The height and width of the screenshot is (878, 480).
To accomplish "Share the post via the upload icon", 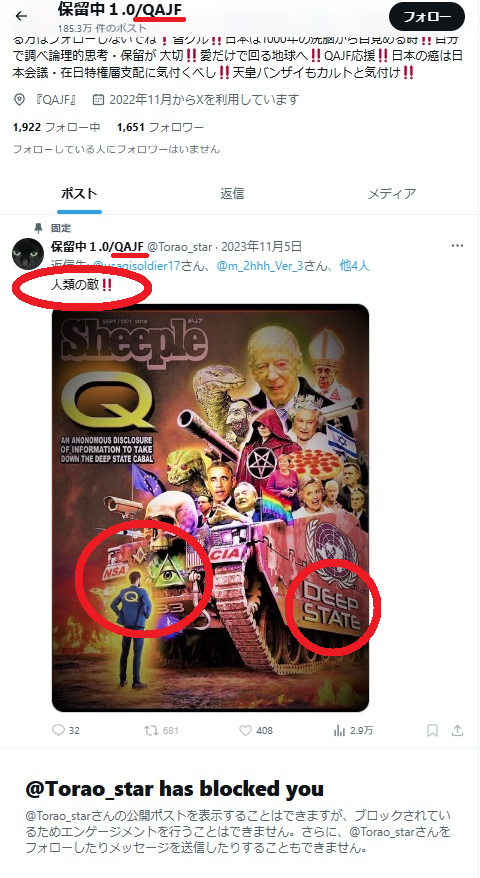I will click(458, 730).
